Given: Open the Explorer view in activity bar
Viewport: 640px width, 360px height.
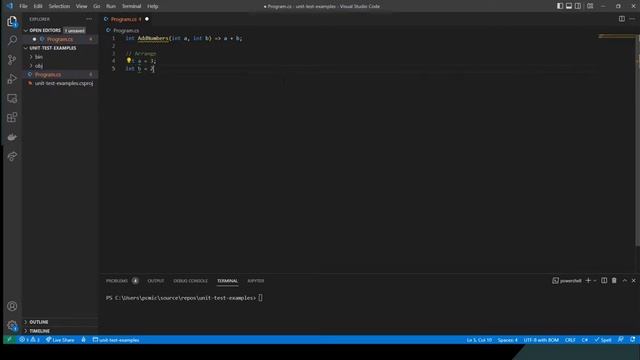Looking at the screenshot, I should coord(12,21).
